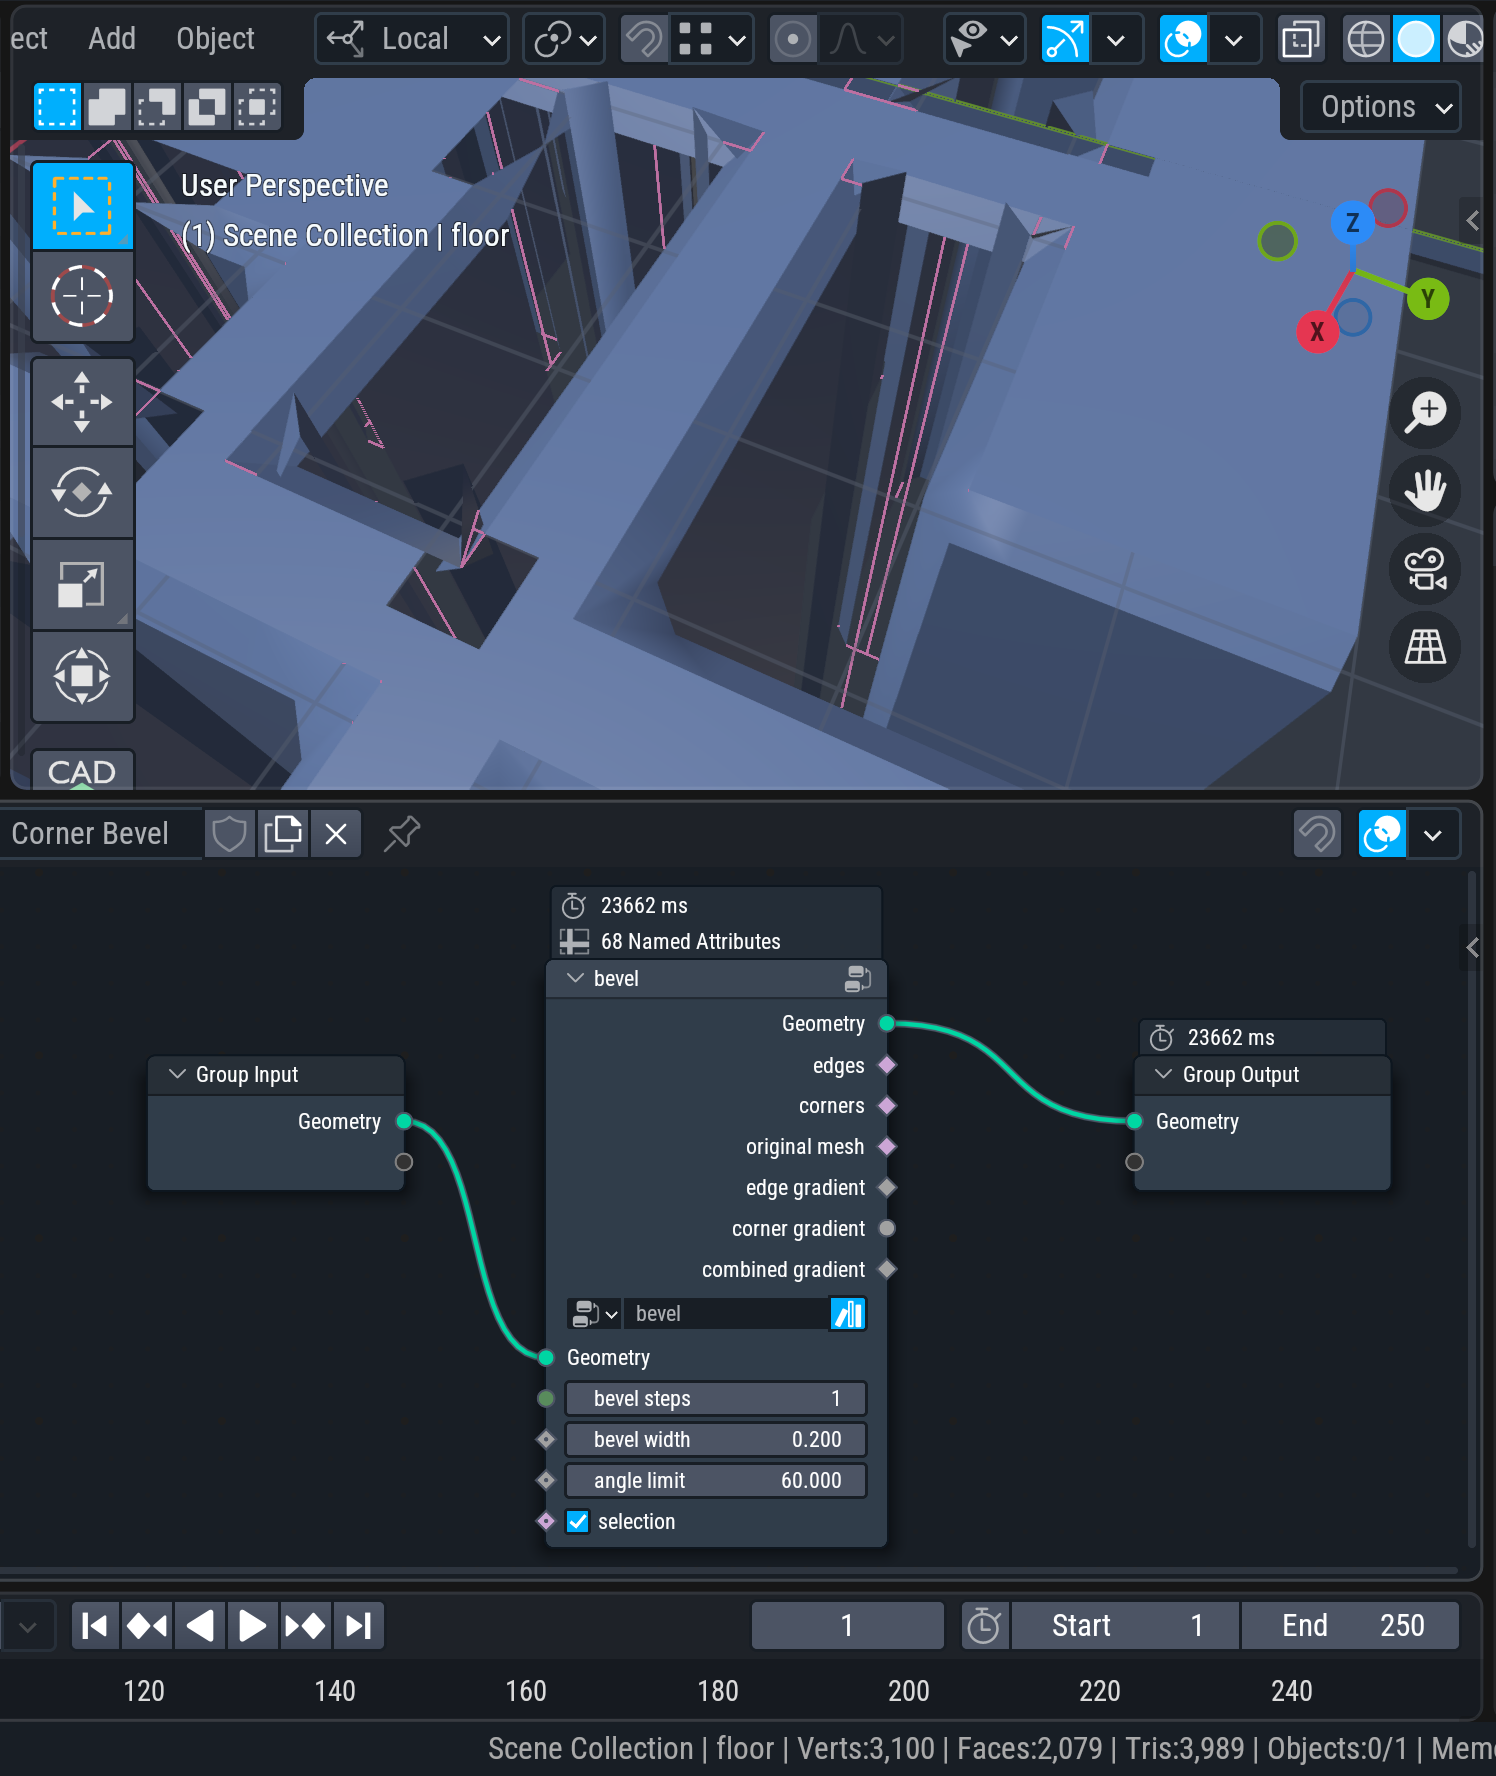Click the current frame number field

point(847,1625)
